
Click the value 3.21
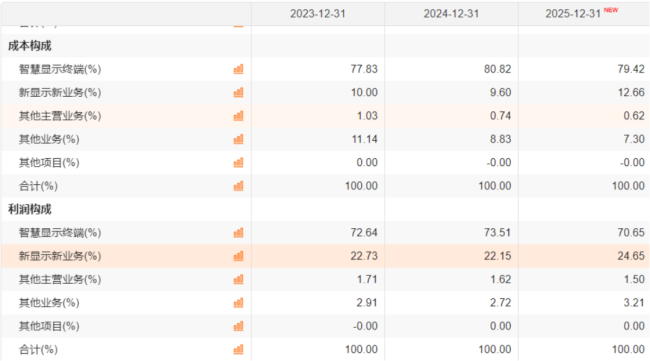tap(634, 303)
